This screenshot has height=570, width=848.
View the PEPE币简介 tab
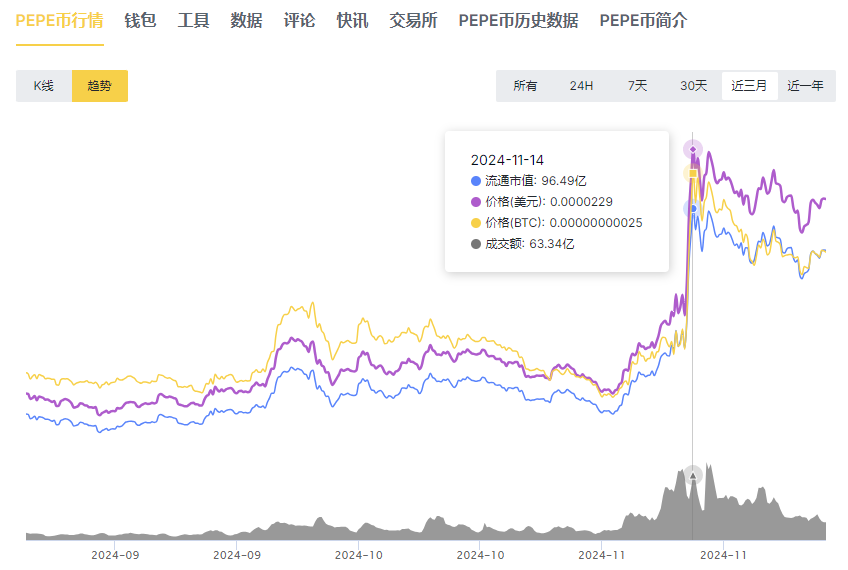coord(643,20)
